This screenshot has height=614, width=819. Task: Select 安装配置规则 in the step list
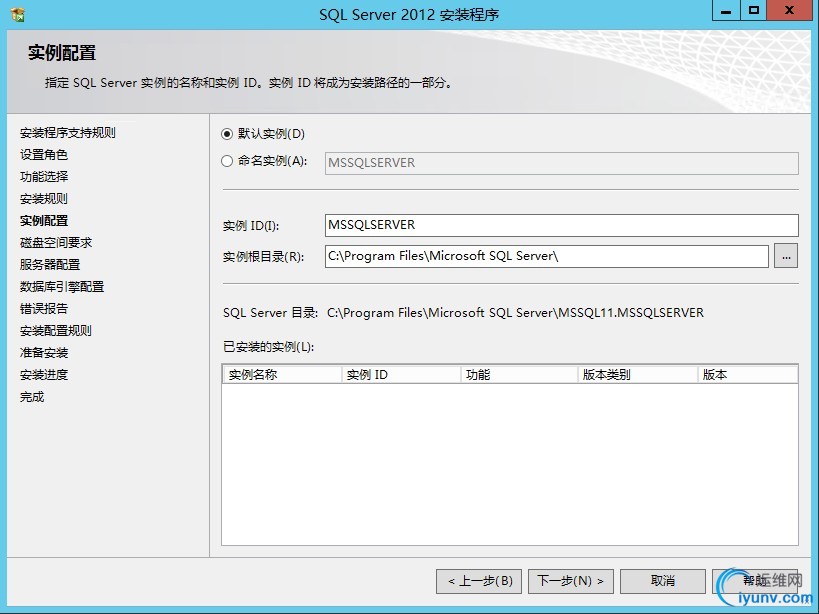pos(56,330)
